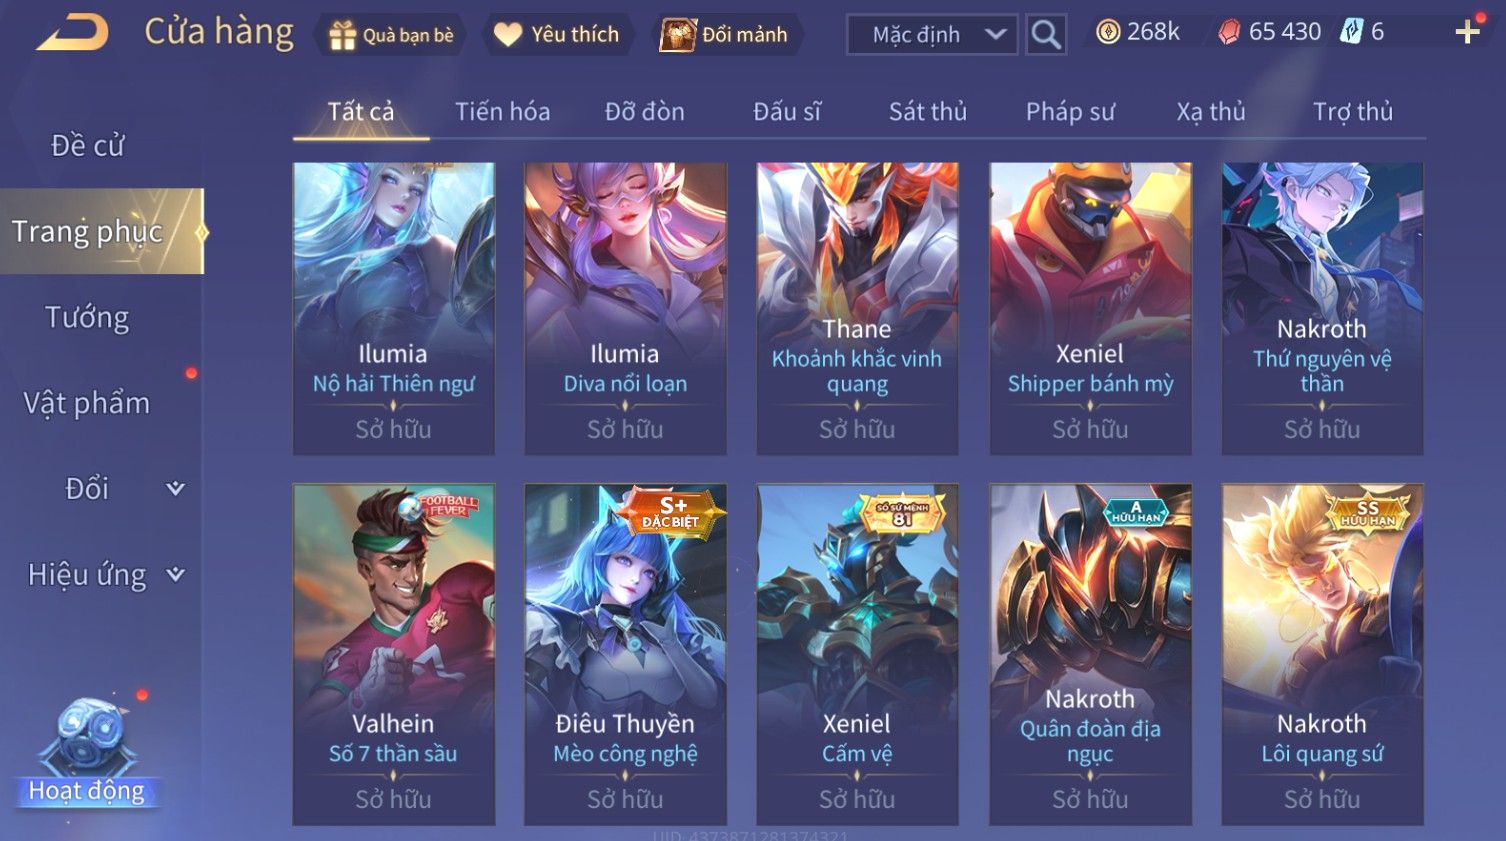
Task: Click the gold coin currency icon
Action: [1108, 32]
